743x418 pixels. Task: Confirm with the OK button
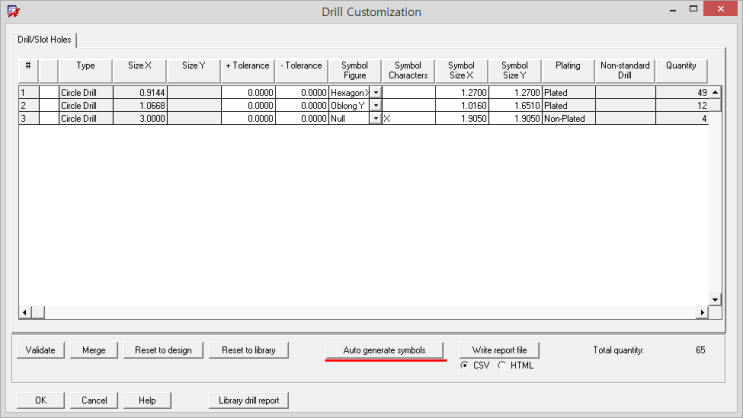pos(41,400)
